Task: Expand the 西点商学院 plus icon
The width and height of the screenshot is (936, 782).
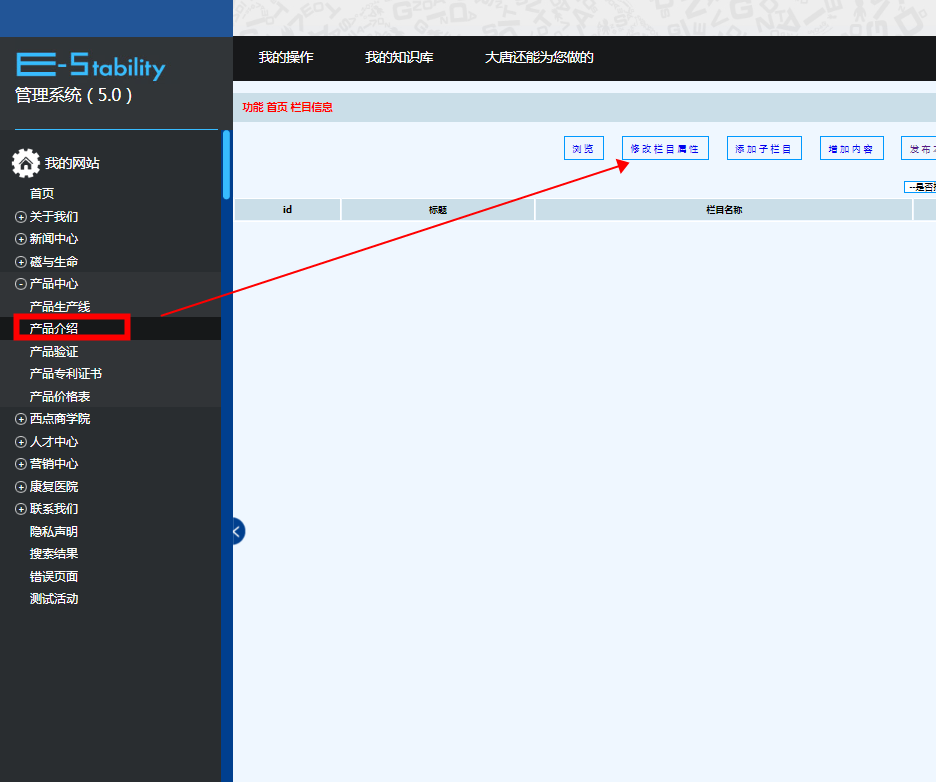Action: [x=21, y=419]
